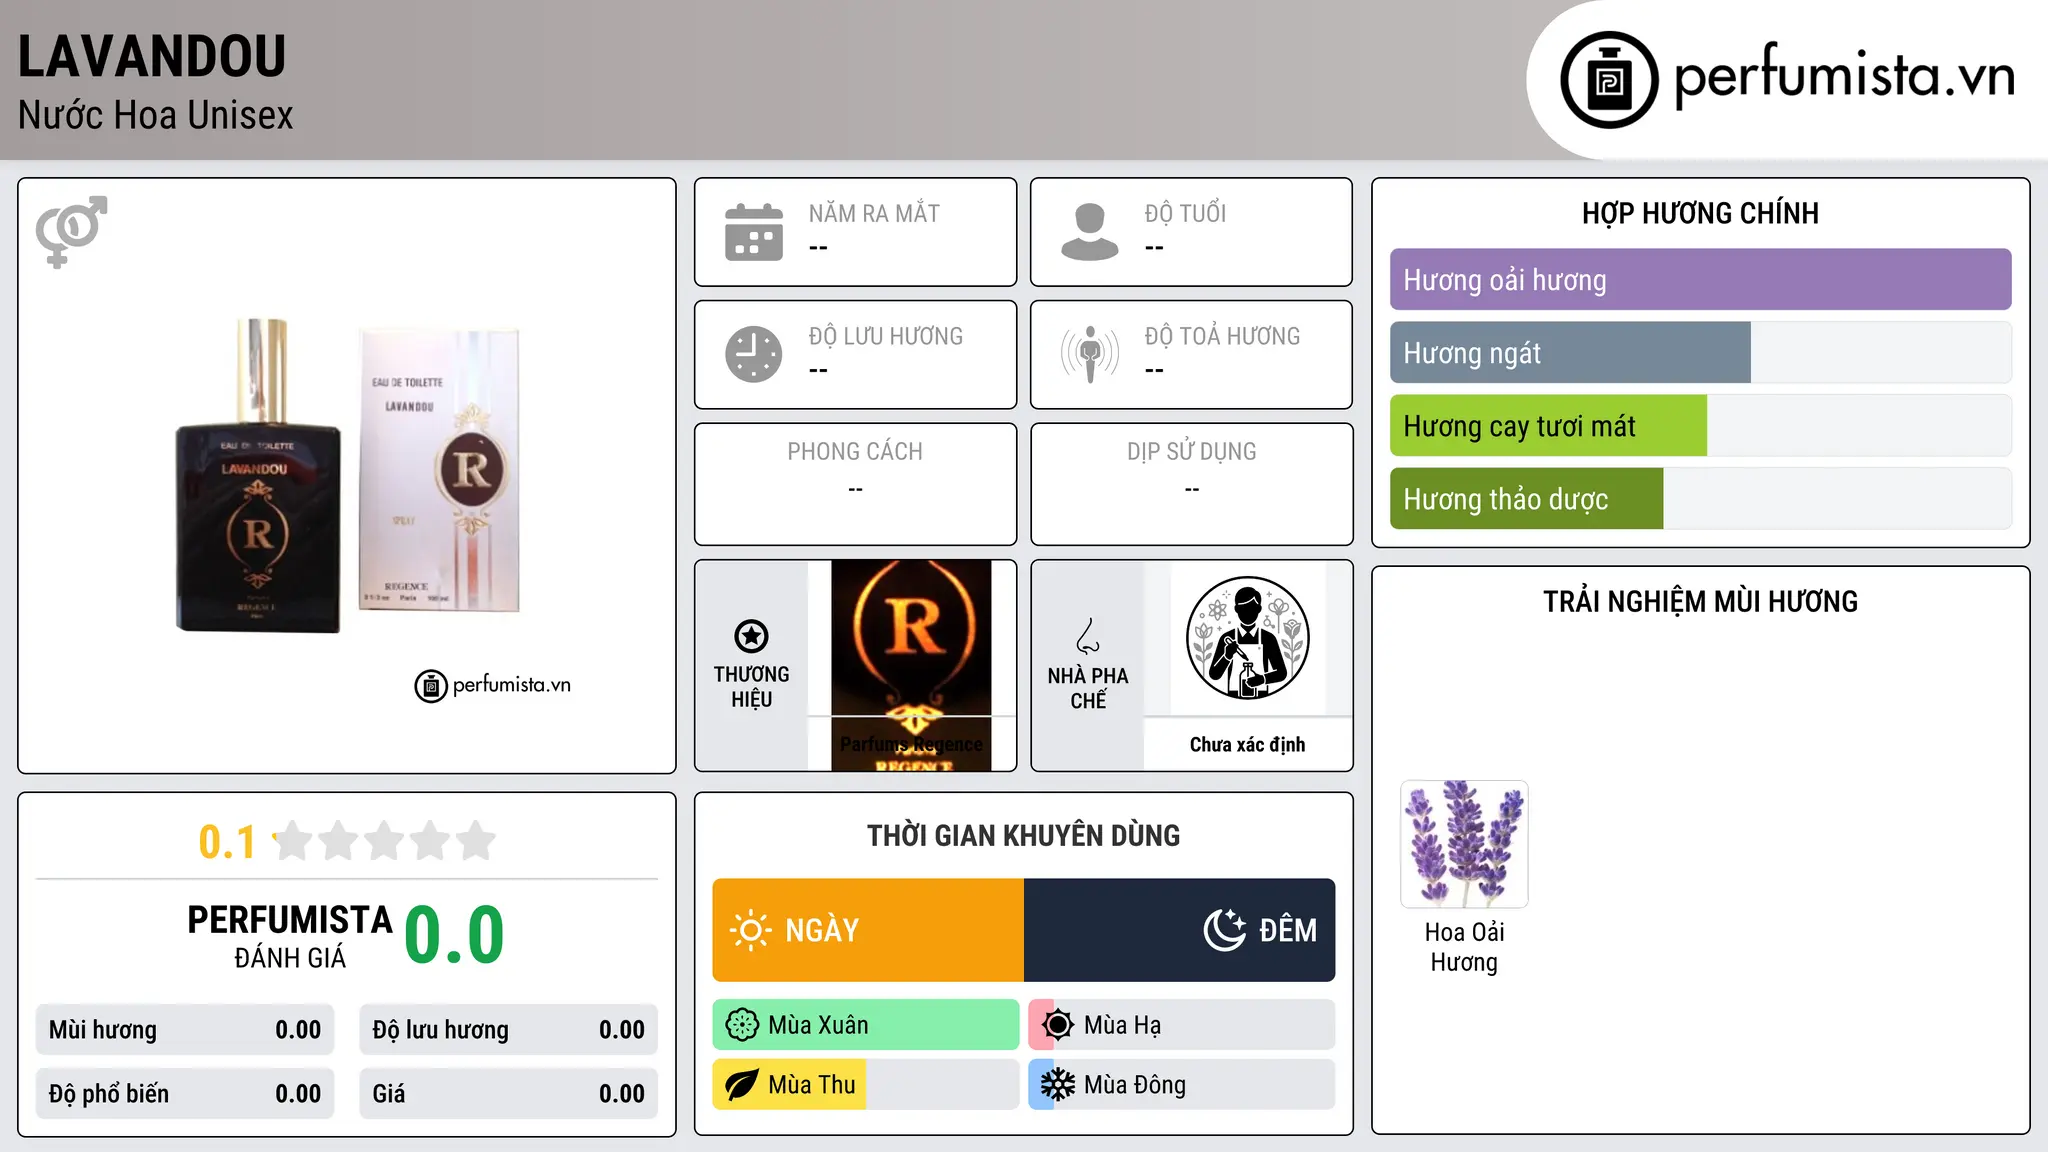Click the flower icon for Mùa Xuân
2048x1152 pixels.
tap(742, 1025)
